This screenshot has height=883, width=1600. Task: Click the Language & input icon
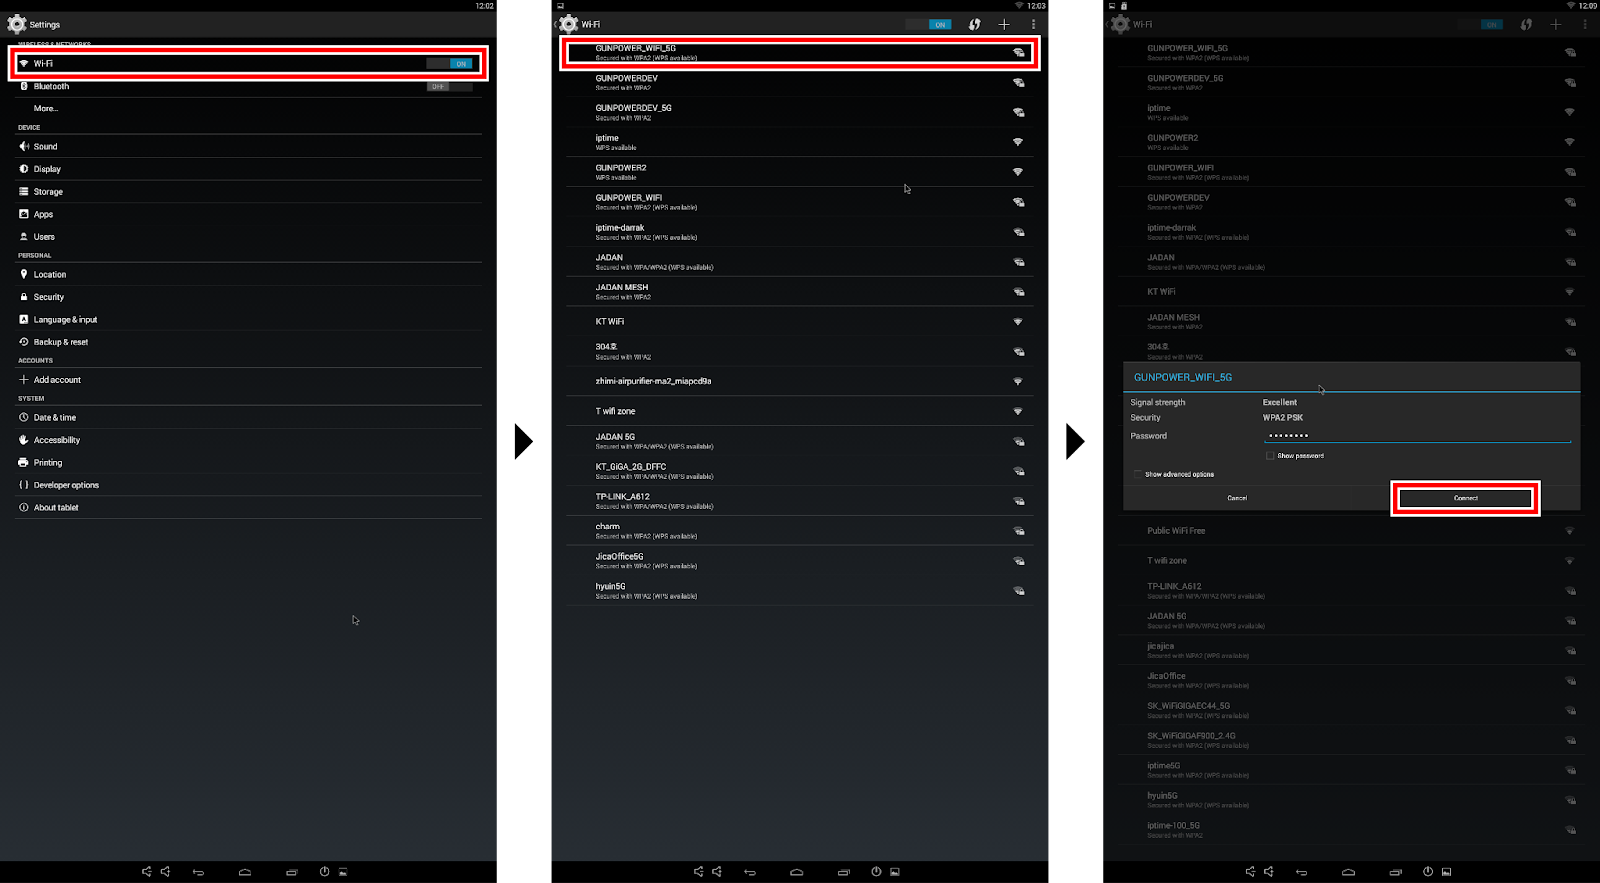click(24, 319)
